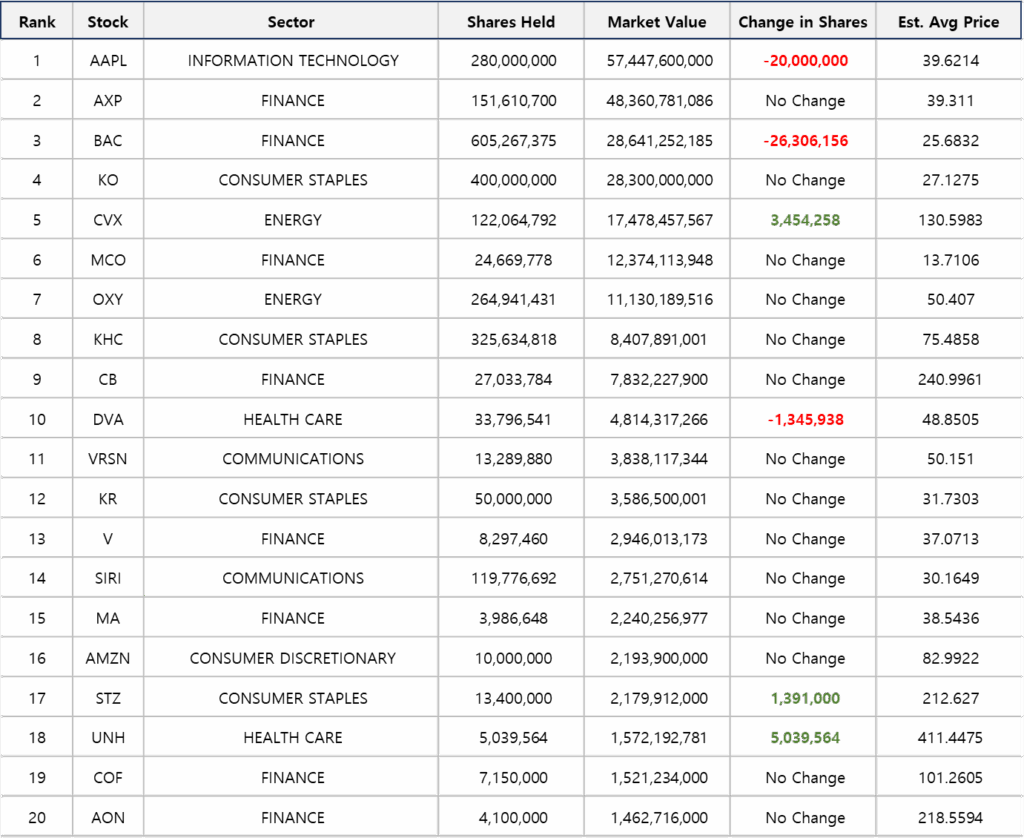Select the SIRI ticker cell
Screen dimensions: 1024x838
tap(108, 578)
